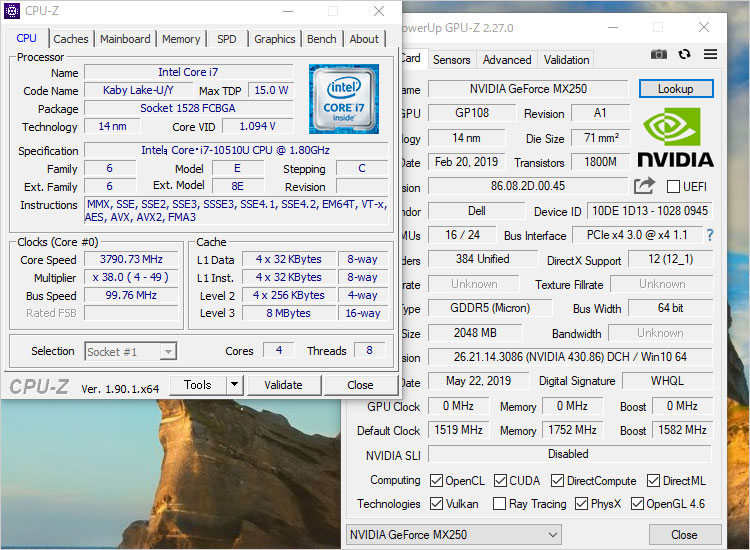
Task: Click the GPU-Z screenshot camera icon
Action: pyautogui.click(x=659, y=55)
